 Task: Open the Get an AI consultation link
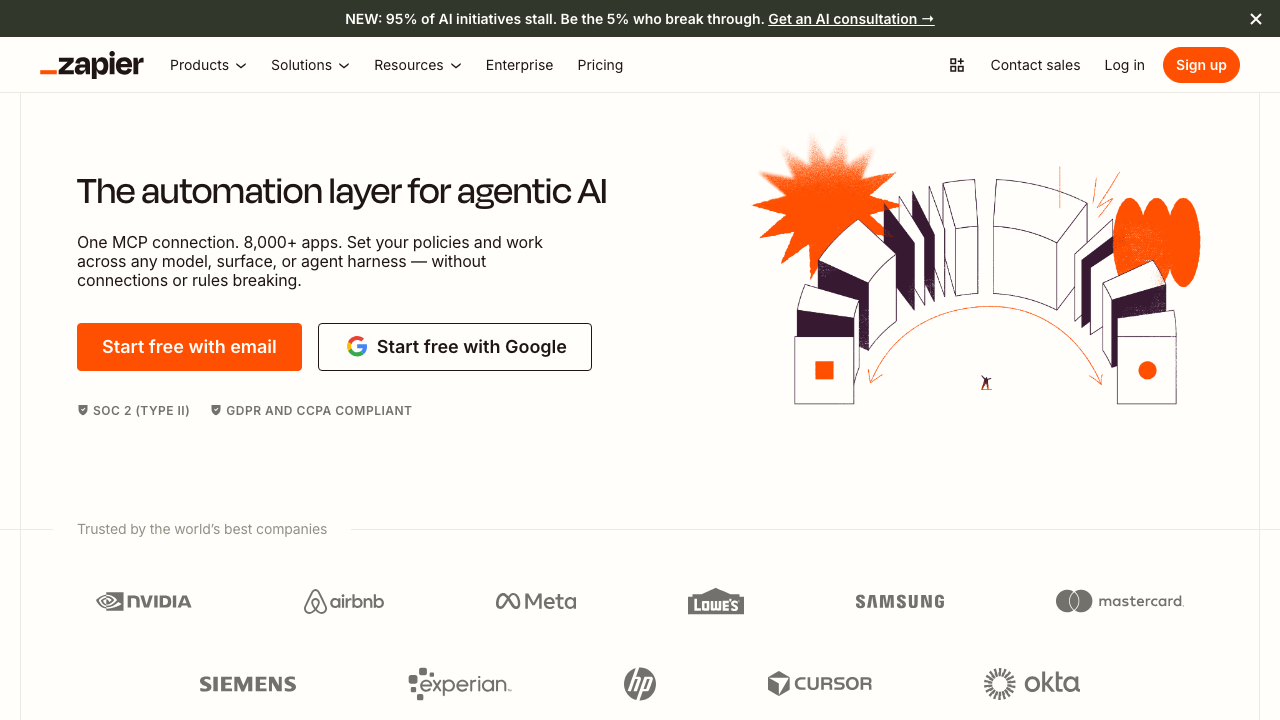coord(850,18)
